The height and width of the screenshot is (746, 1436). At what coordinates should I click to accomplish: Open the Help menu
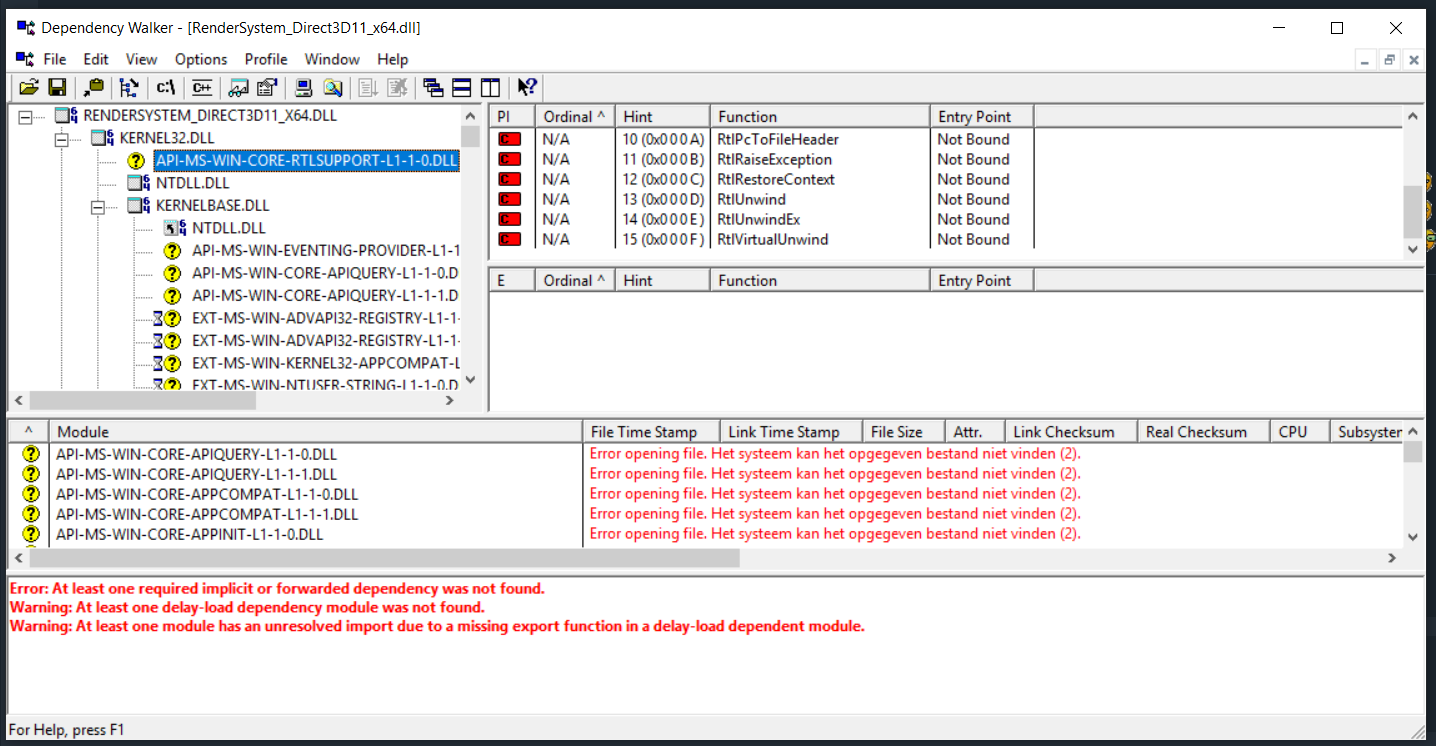click(393, 59)
